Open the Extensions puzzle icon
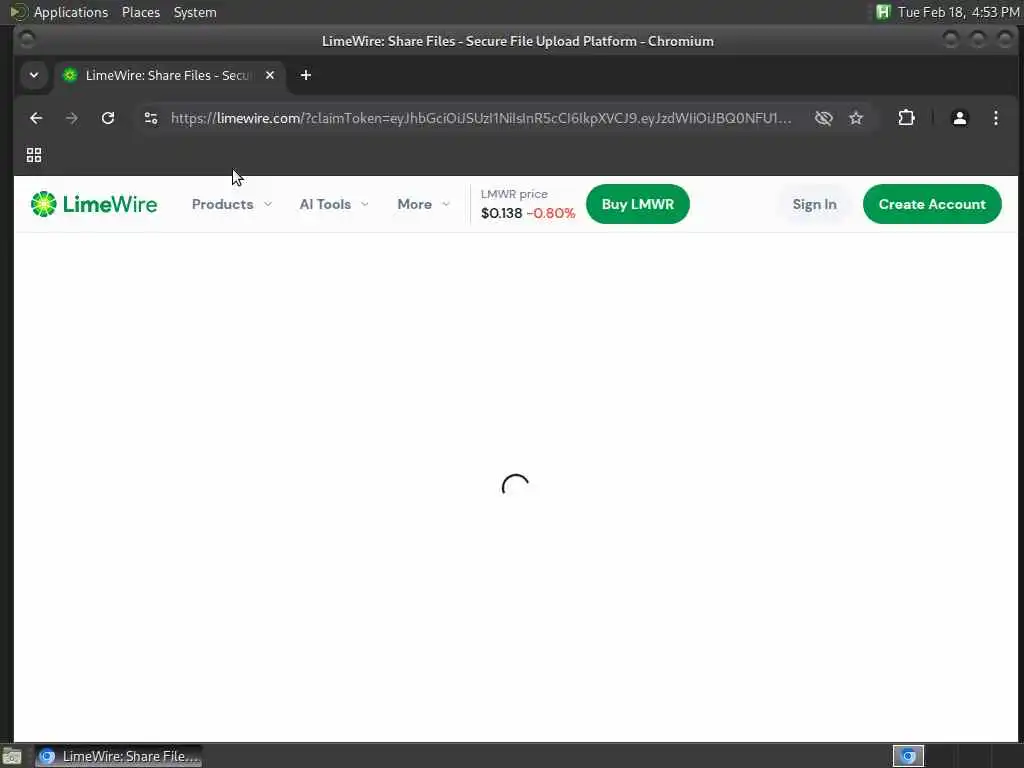 coord(906,118)
